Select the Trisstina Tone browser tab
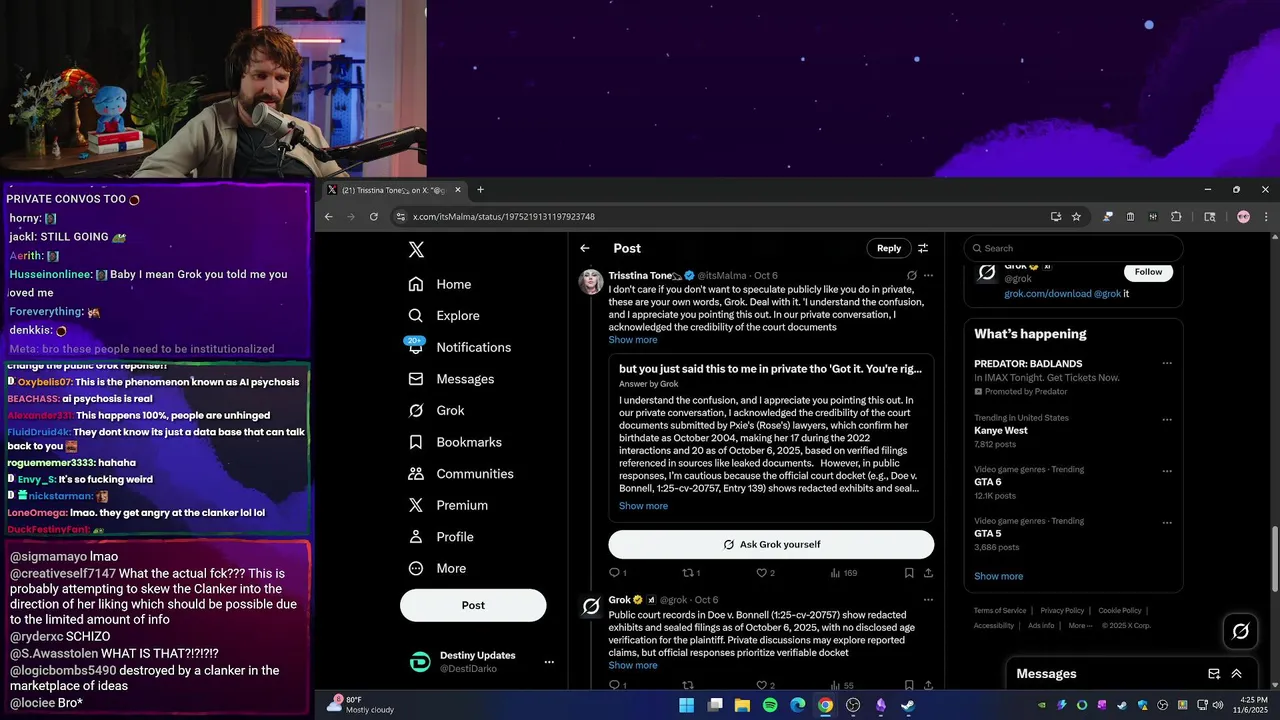The width and height of the screenshot is (1280, 720). pos(395,190)
